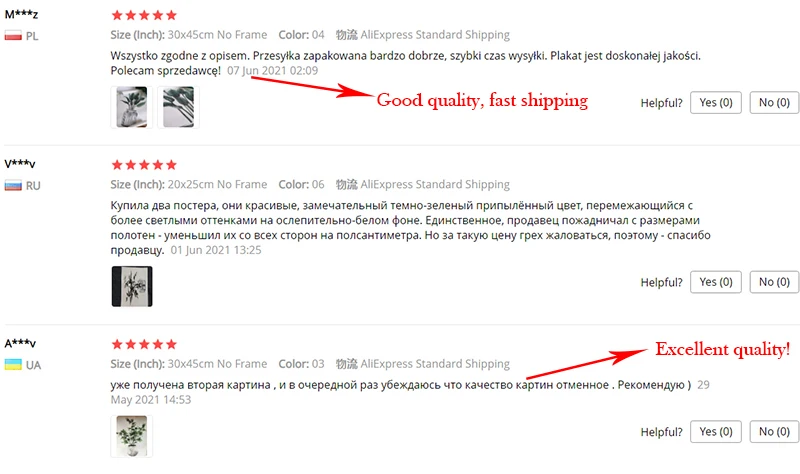View the potted plant photo in A***v review
800x474 pixels.
click(x=132, y=436)
